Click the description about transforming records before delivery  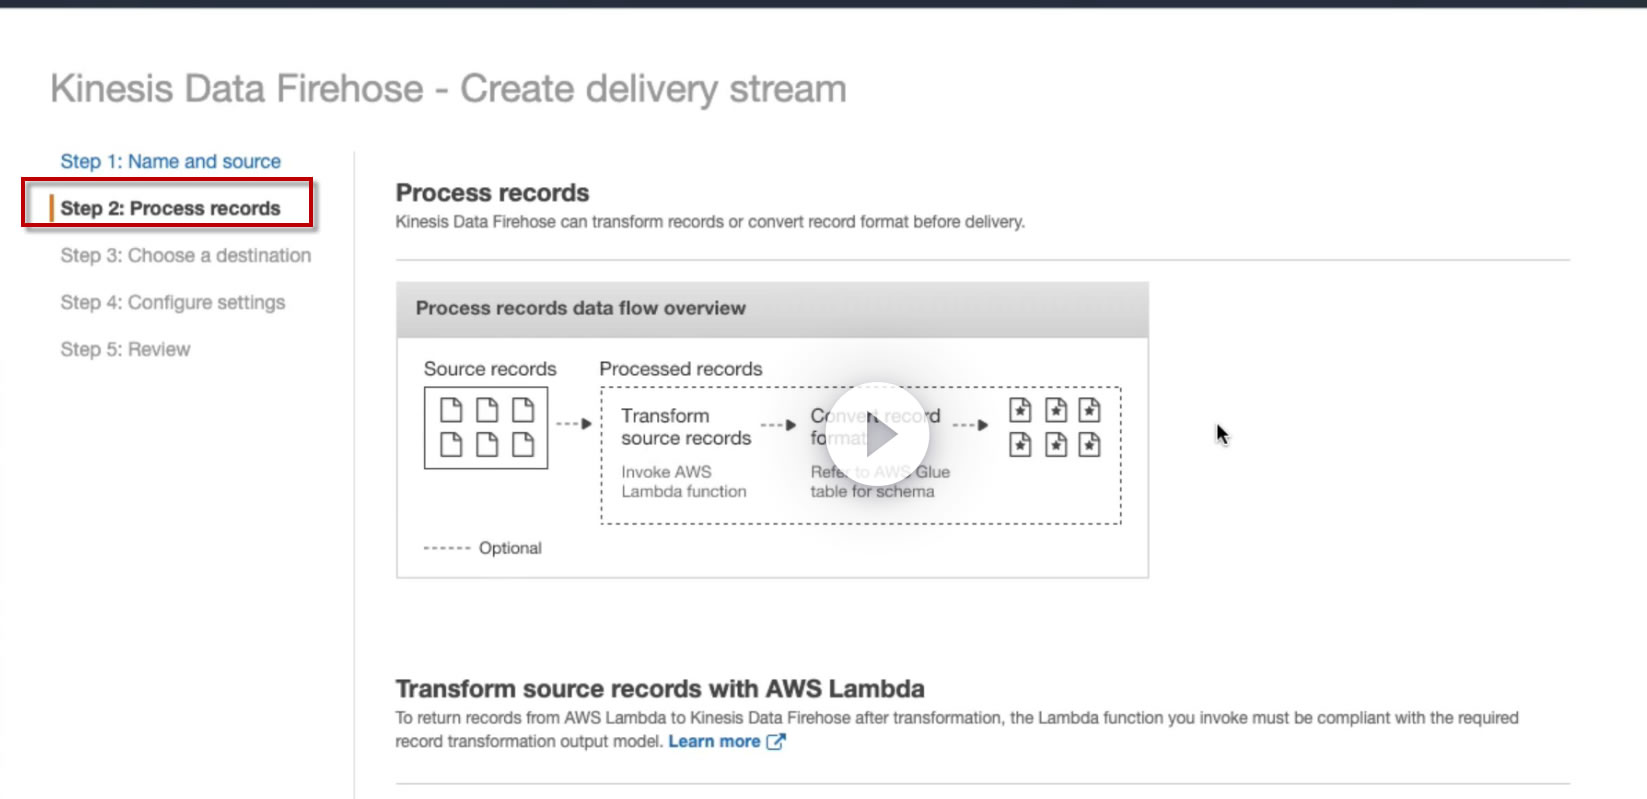pyautogui.click(x=710, y=222)
